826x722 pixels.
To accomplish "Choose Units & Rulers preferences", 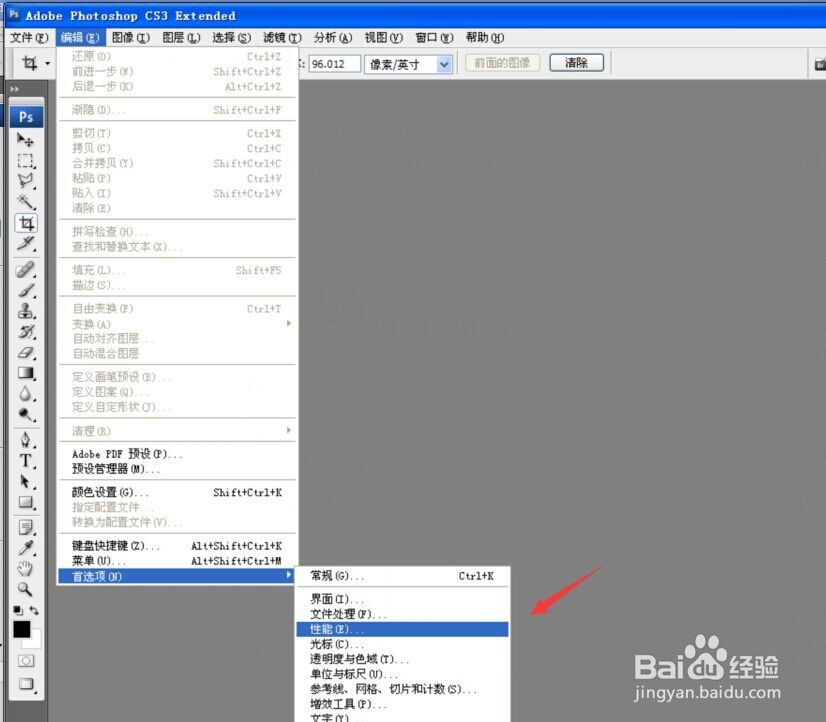I will 402,674.
